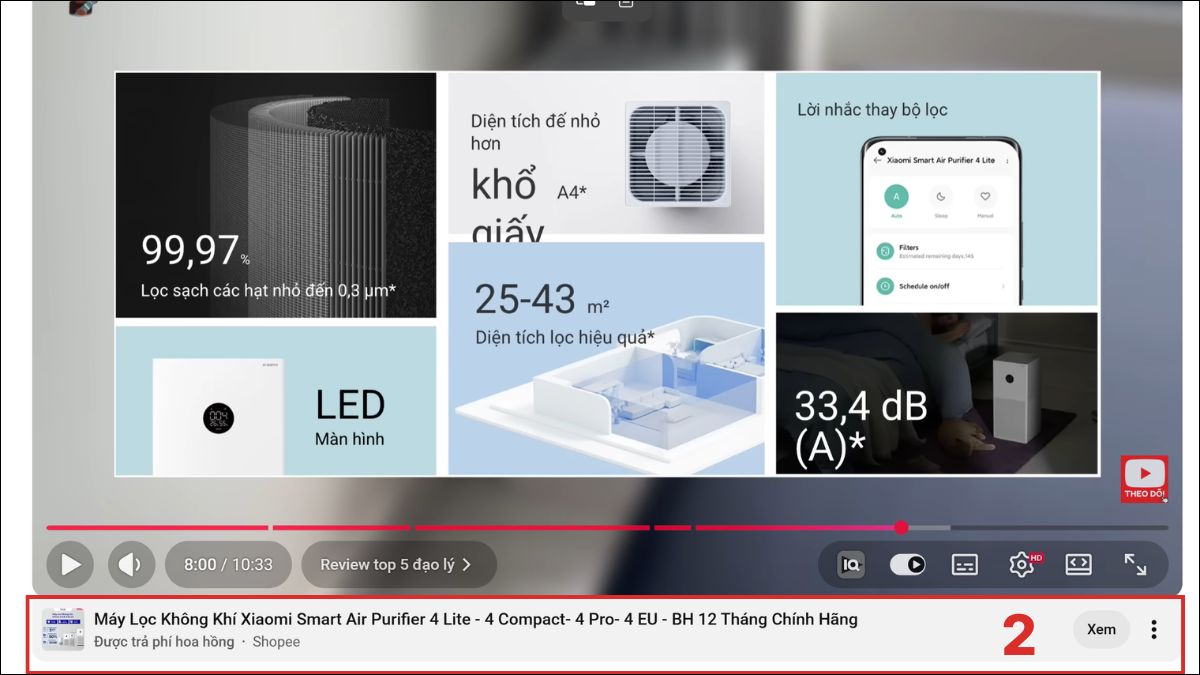Image resolution: width=1200 pixels, height=675 pixels.
Task: Click the 8:00 / 10:33 time display
Action: pos(228,565)
